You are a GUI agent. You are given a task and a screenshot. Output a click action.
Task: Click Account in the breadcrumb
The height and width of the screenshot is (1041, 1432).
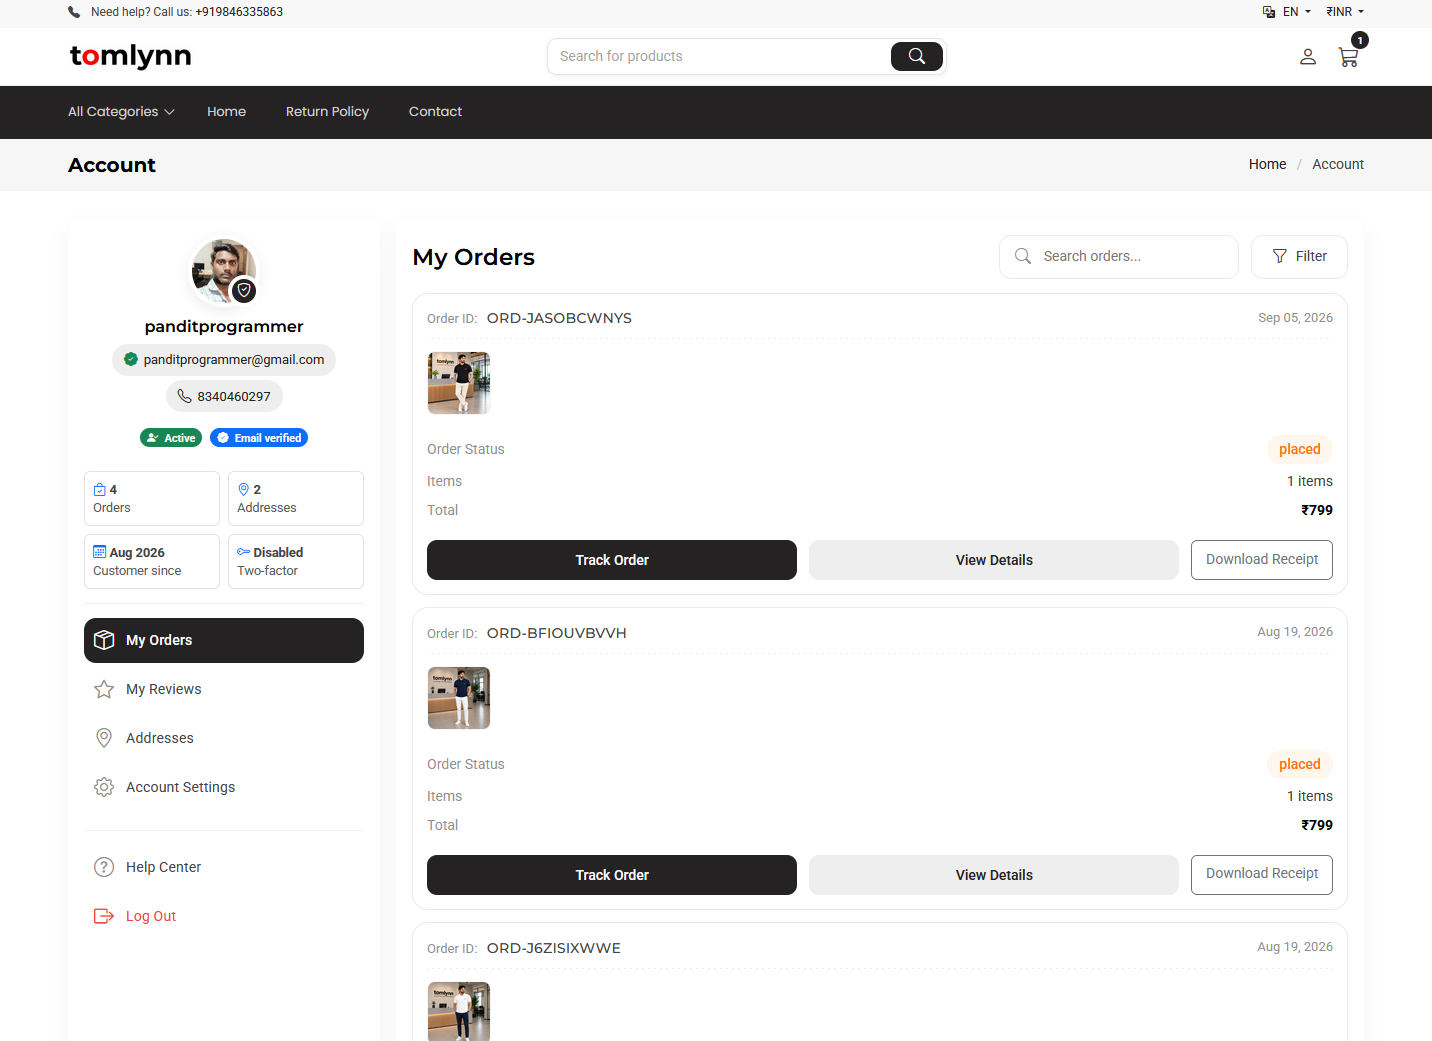pos(1338,164)
